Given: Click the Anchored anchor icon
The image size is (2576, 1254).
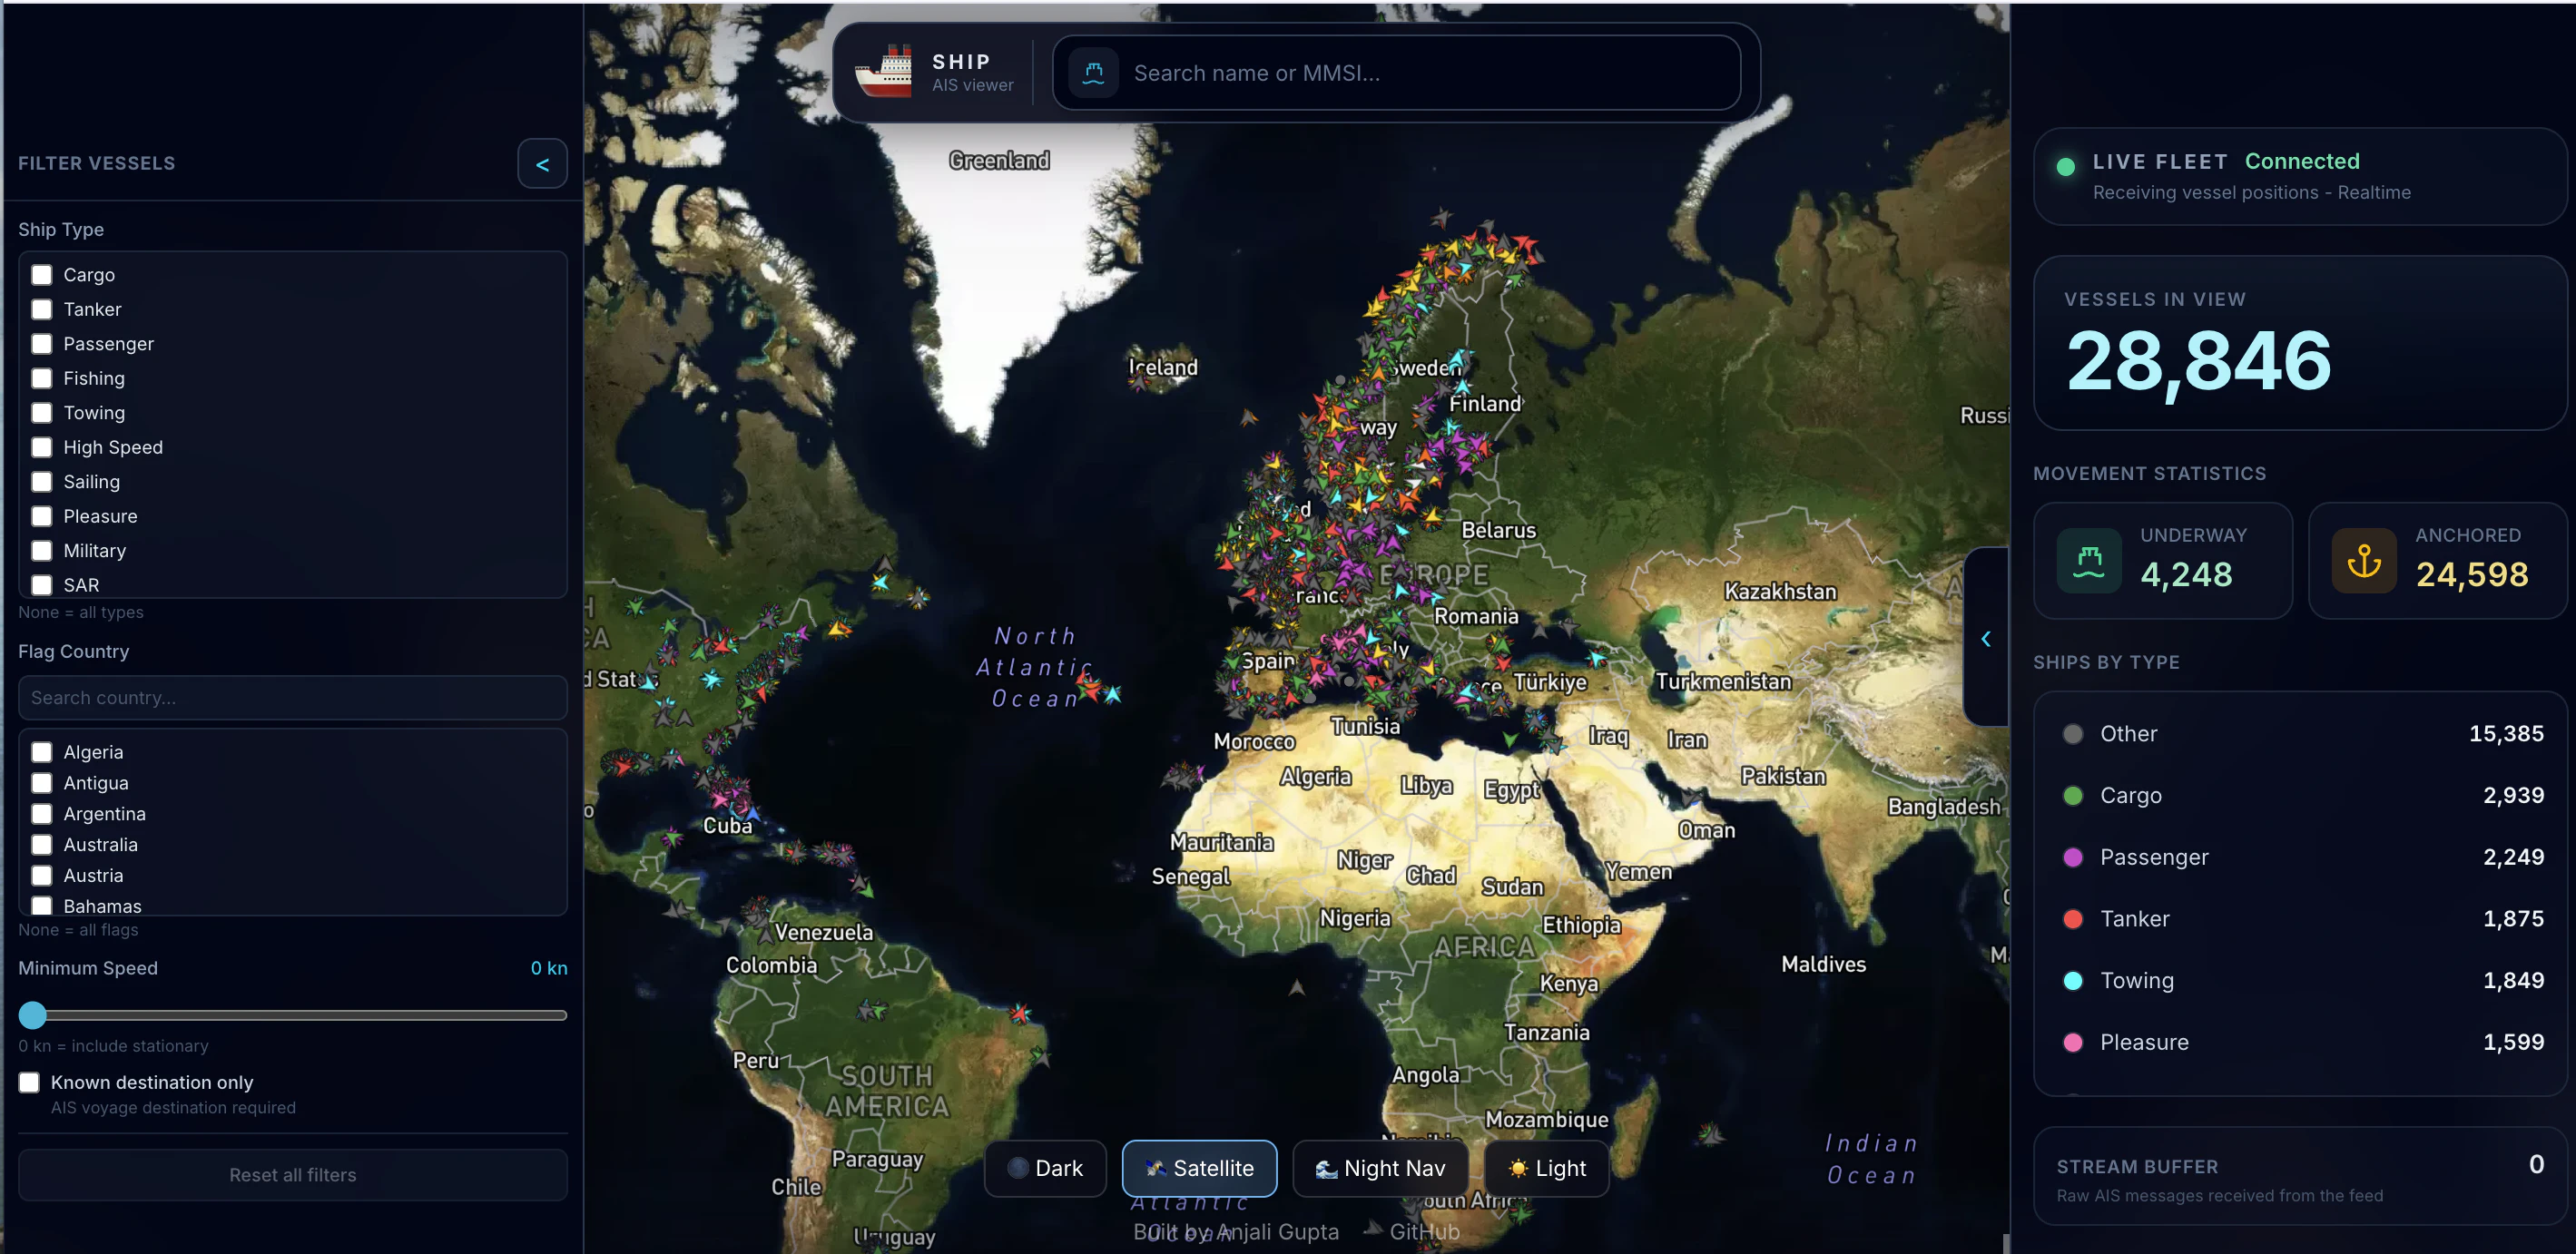Looking at the screenshot, I should click(2363, 561).
